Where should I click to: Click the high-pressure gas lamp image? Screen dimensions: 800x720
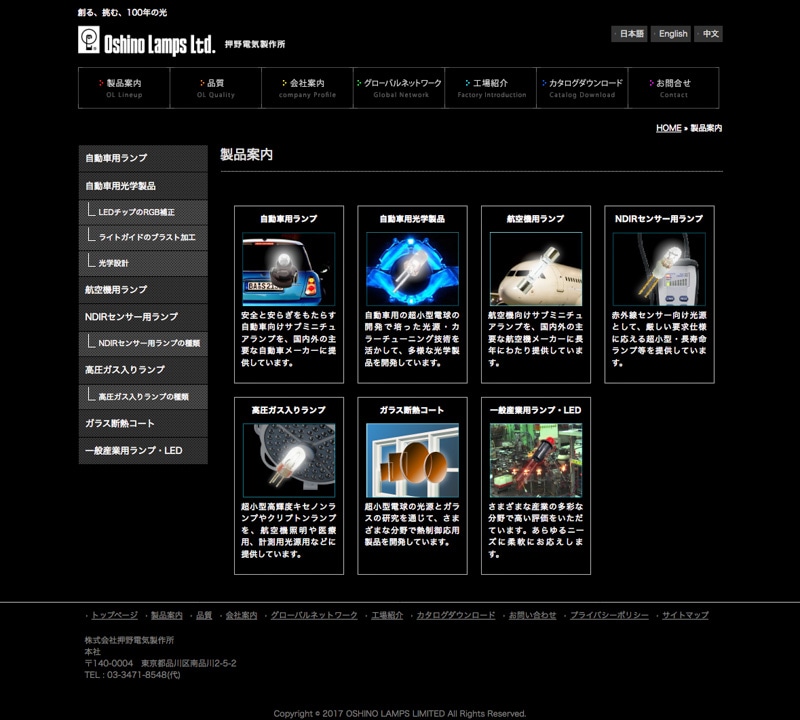pos(288,460)
